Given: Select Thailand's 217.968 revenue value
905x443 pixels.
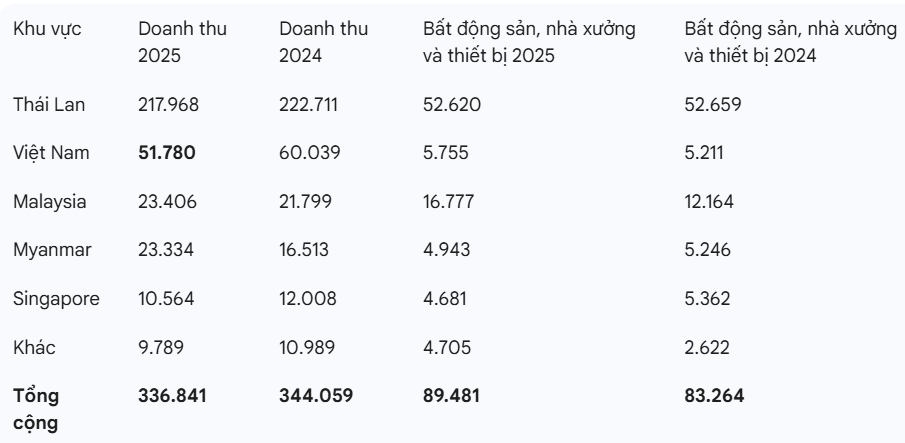Looking at the screenshot, I should [167, 105].
